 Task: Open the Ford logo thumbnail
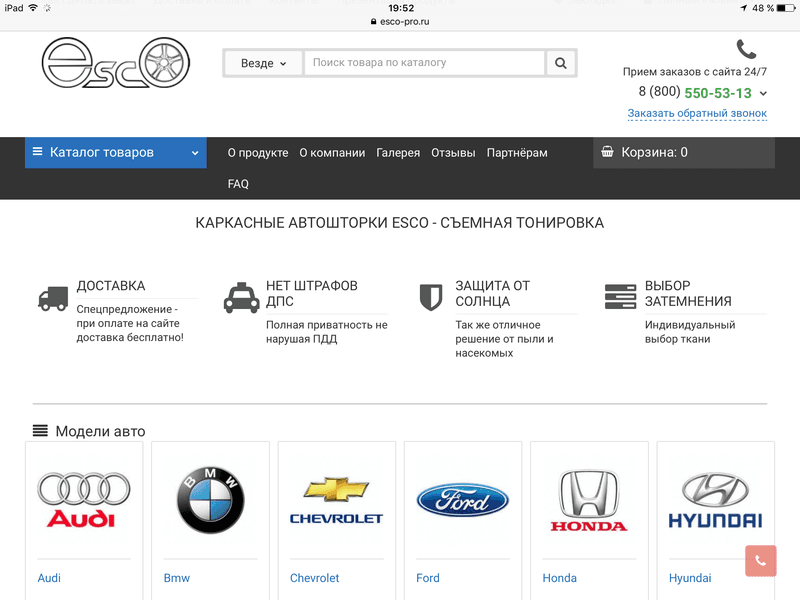463,500
